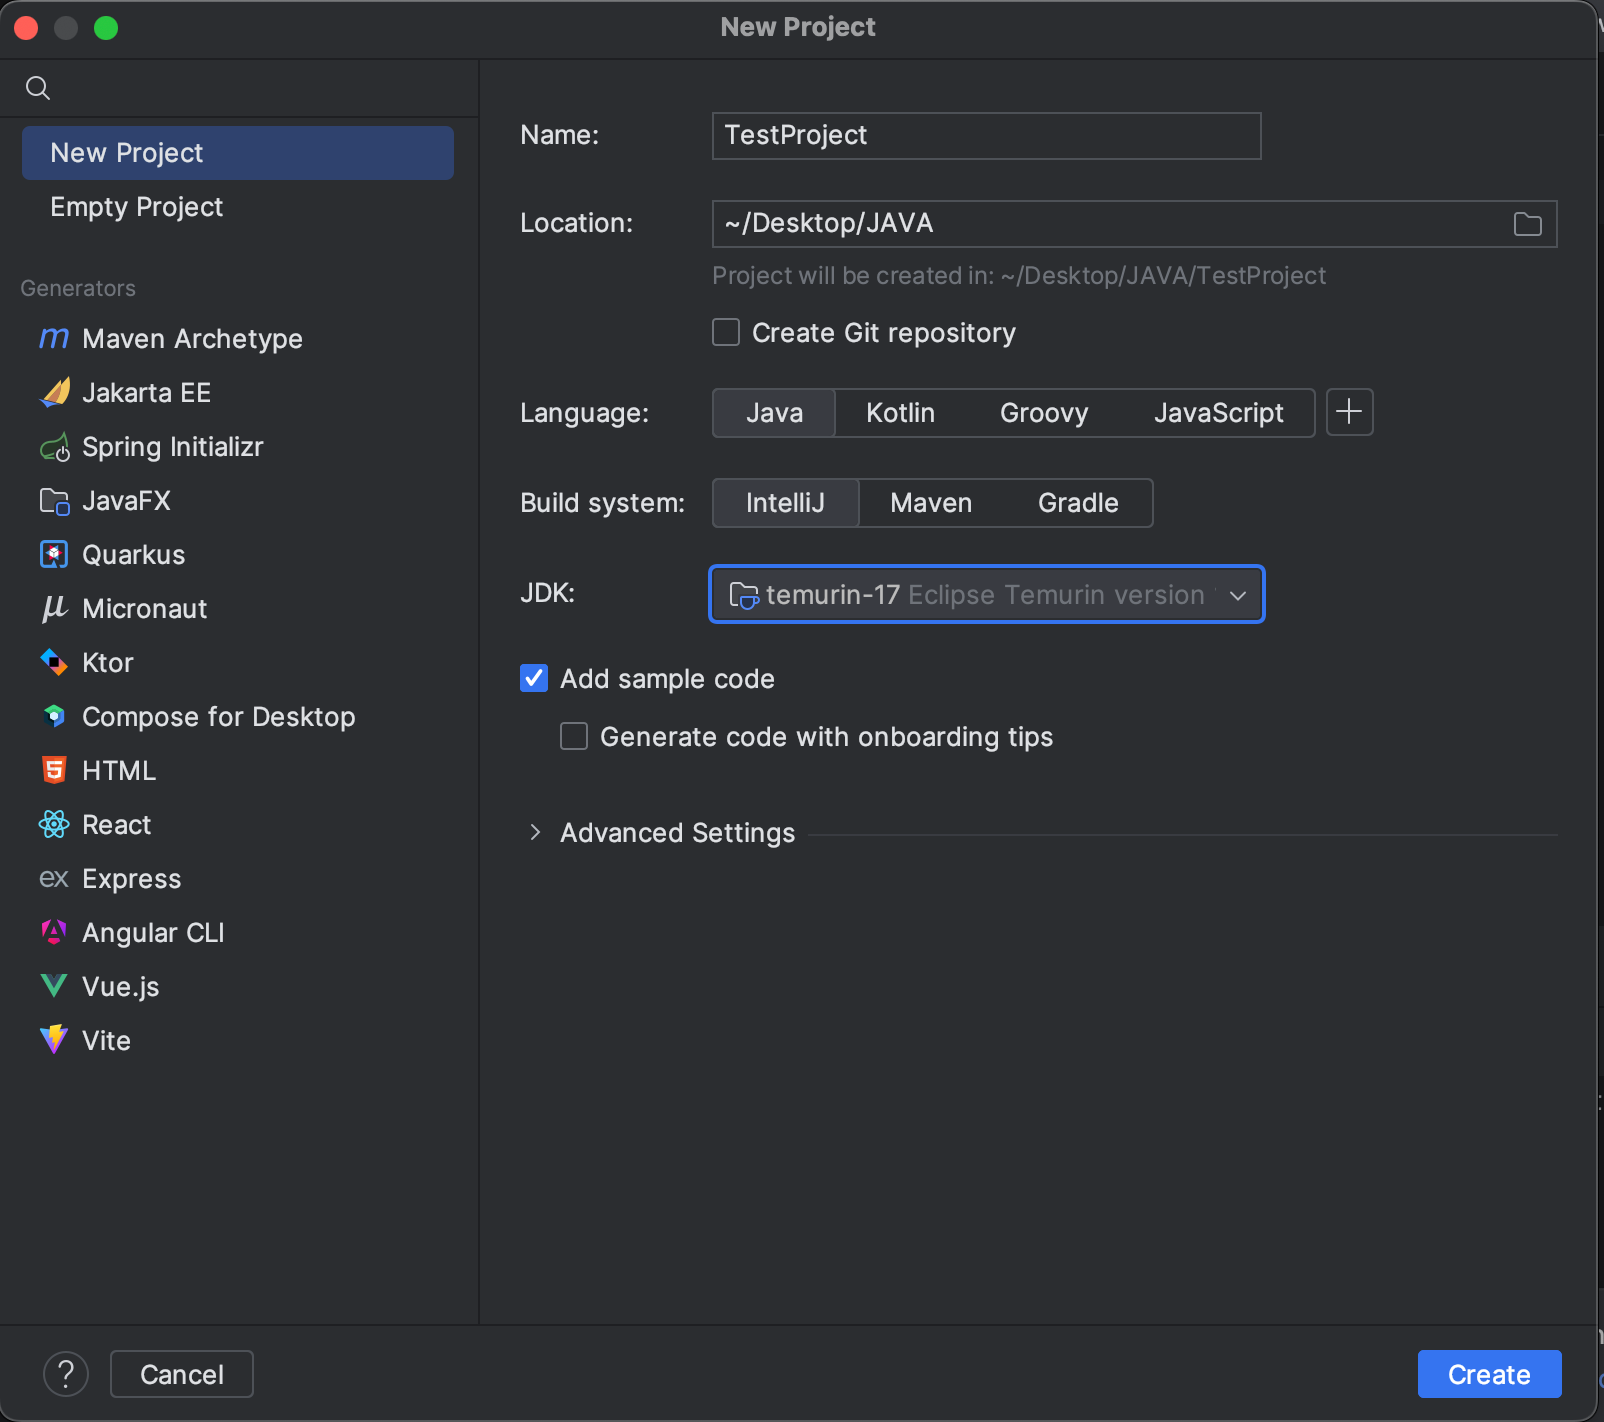Switch language to Kotlin

coord(900,413)
